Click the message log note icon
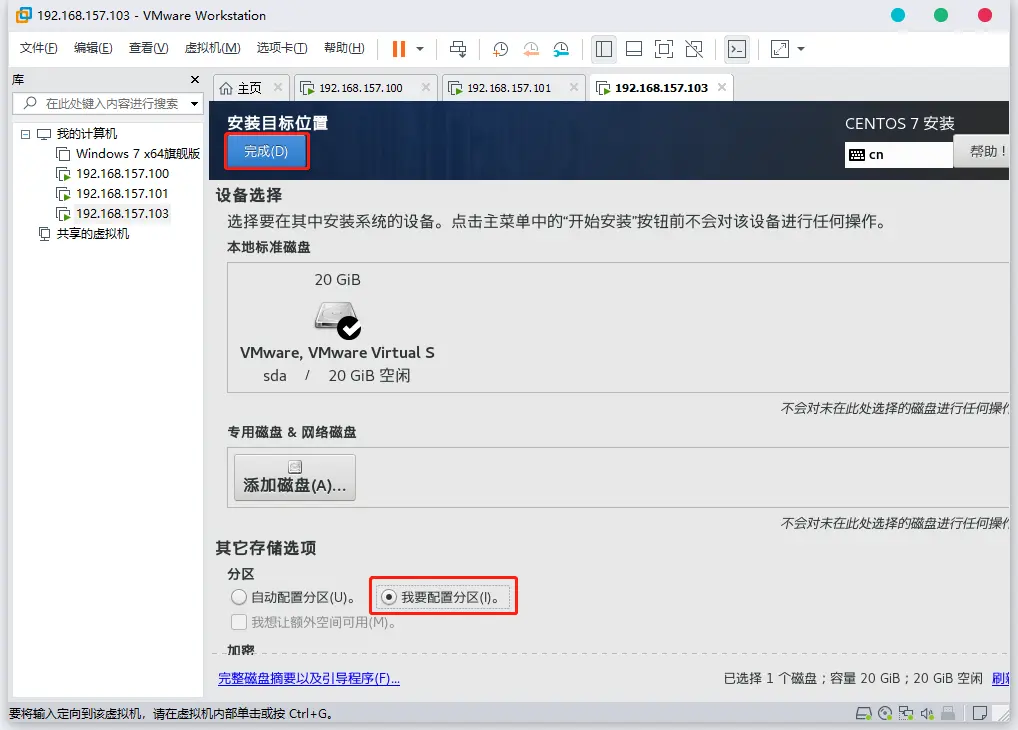 coord(980,714)
